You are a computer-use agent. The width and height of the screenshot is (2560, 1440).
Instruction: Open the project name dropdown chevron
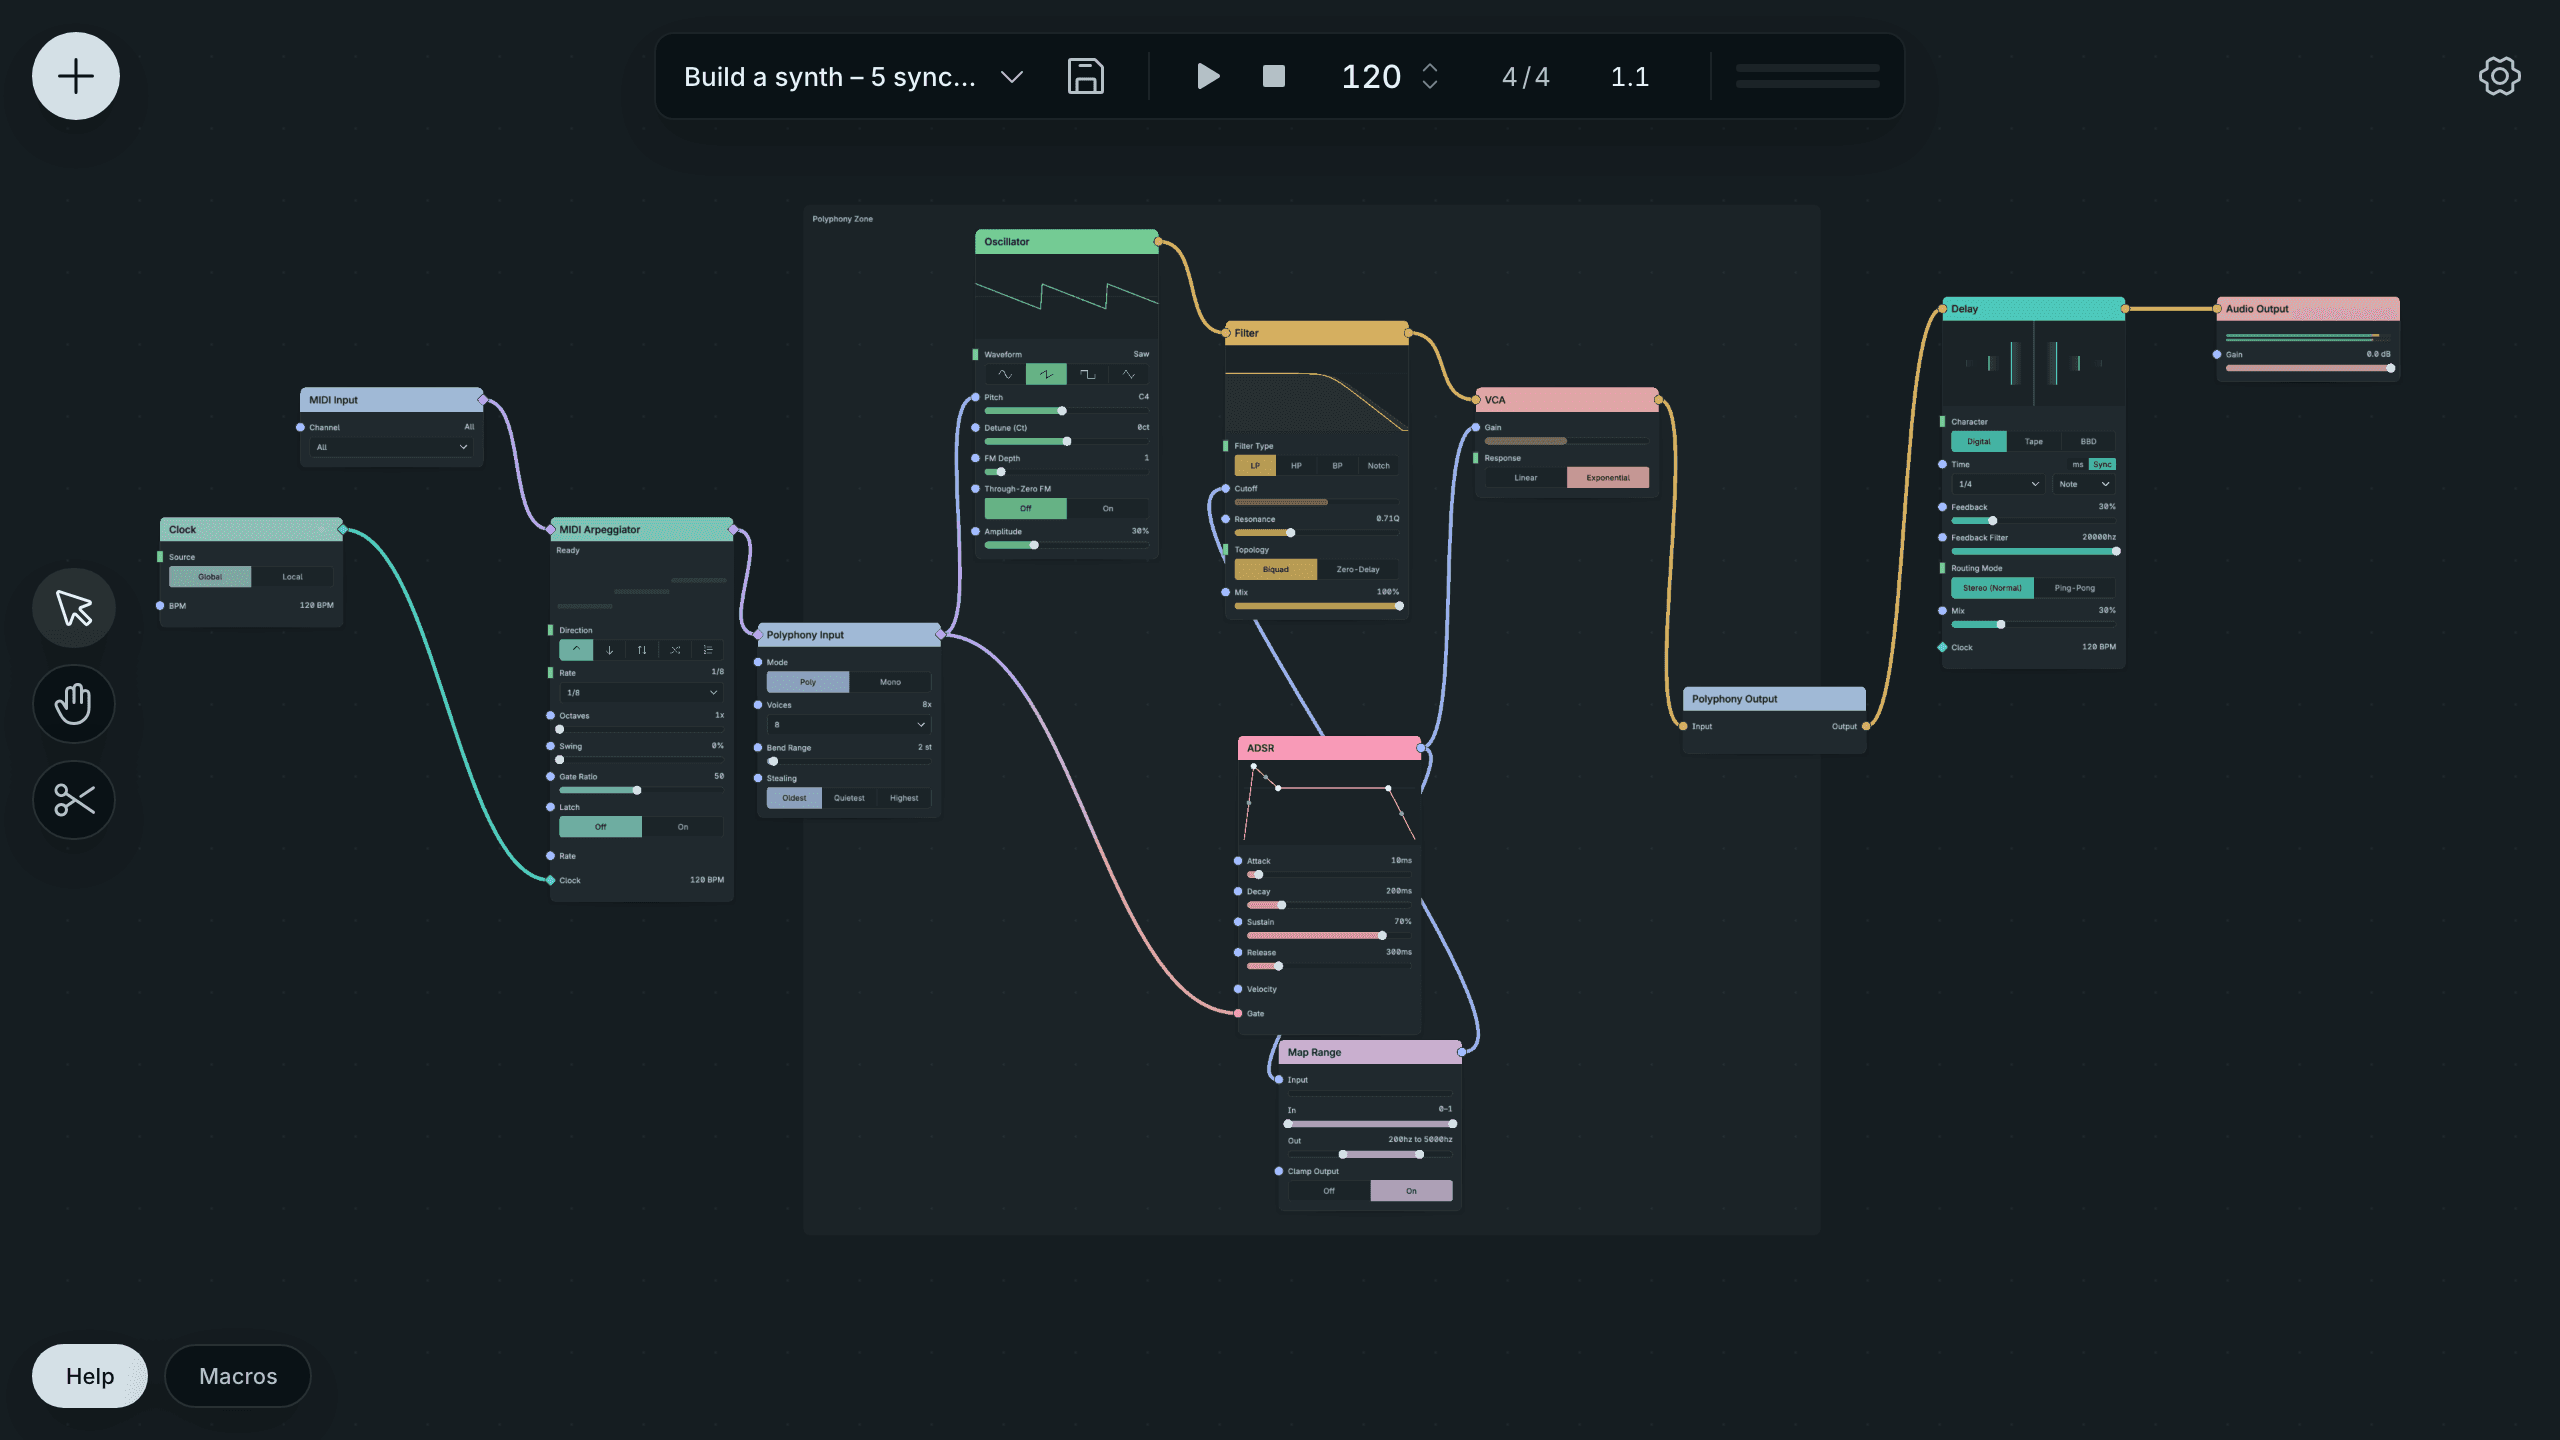(x=1012, y=77)
